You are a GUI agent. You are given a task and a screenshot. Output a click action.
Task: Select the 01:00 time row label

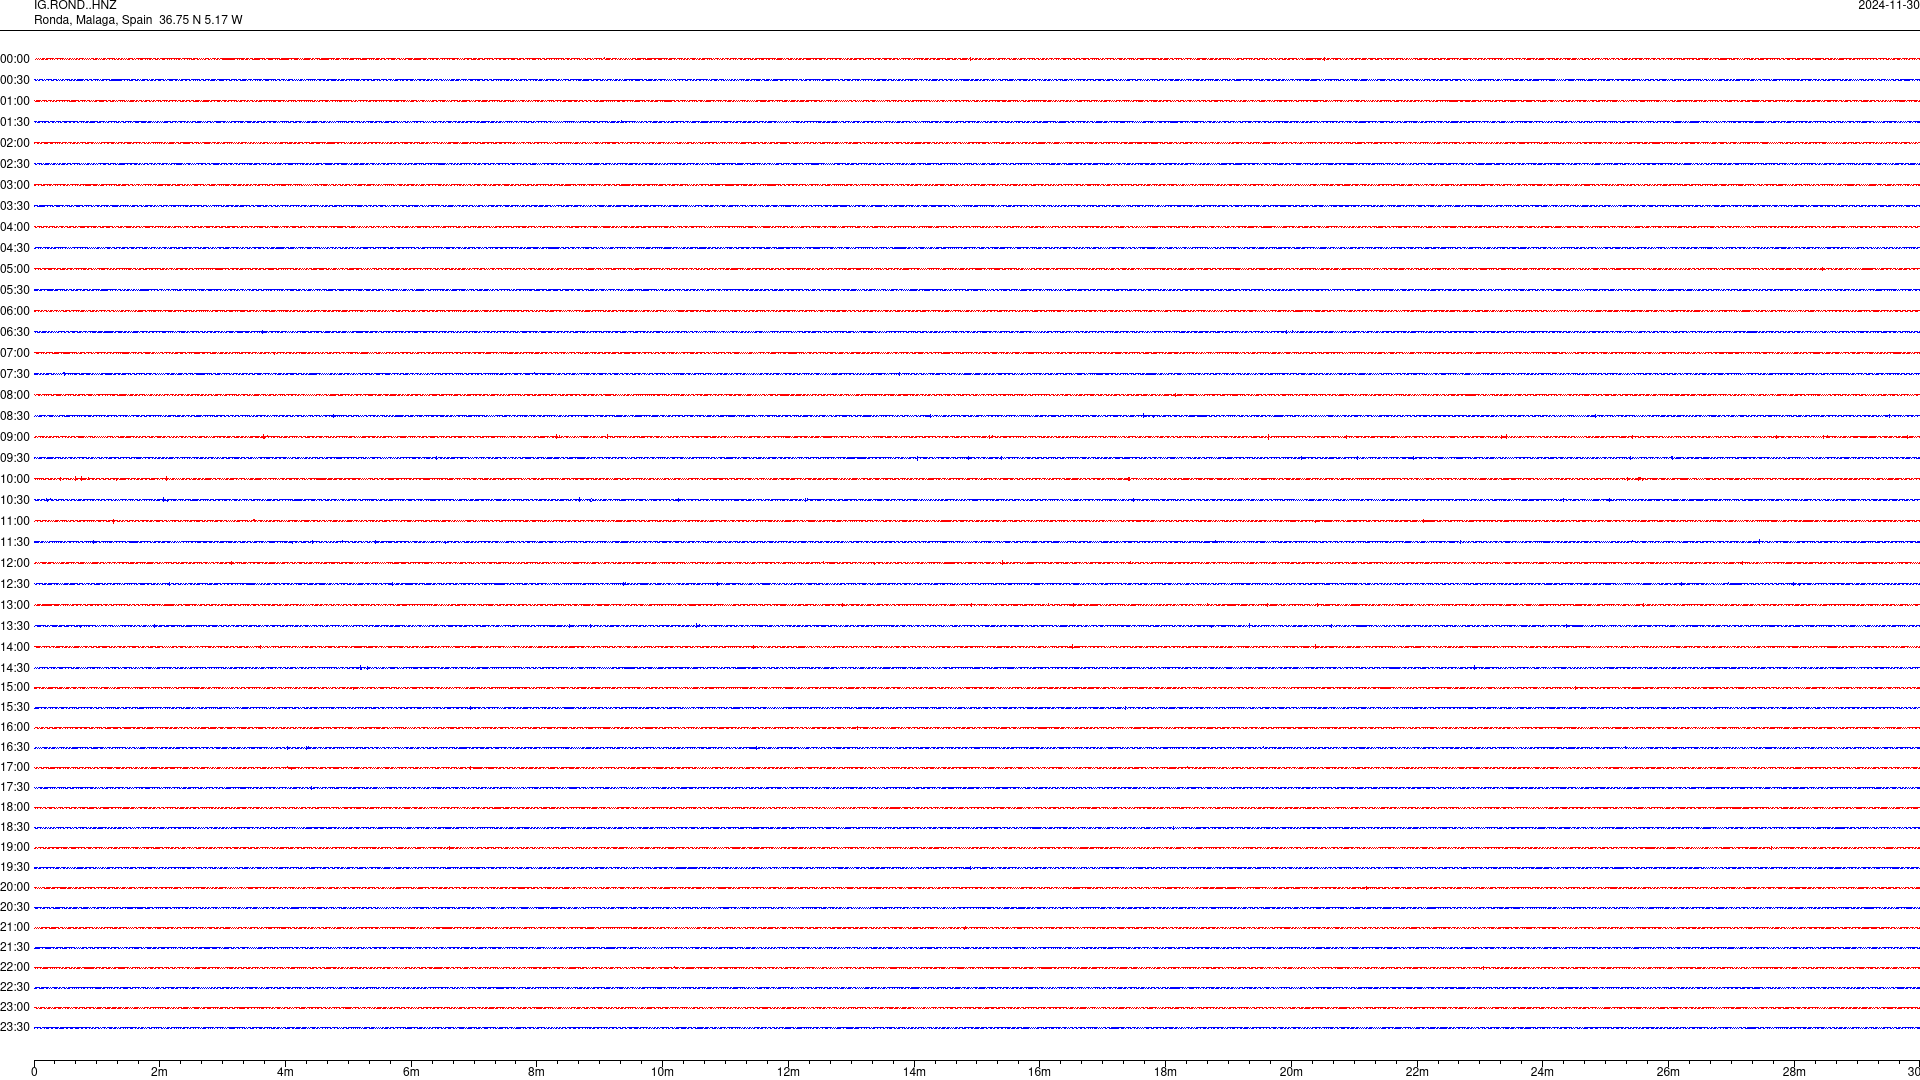pos(15,101)
